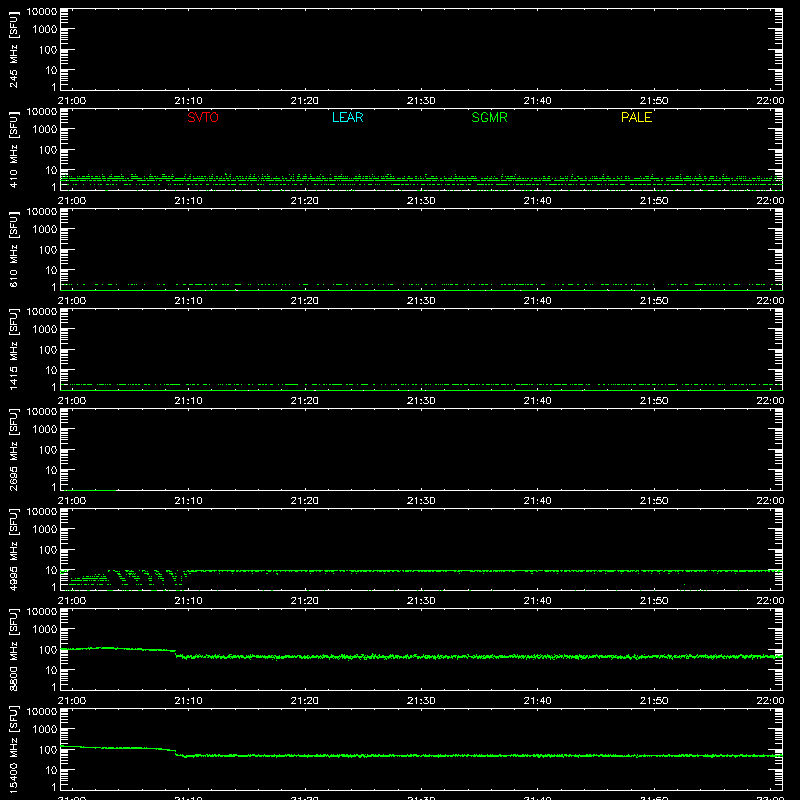This screenshot has height=800, width=800.
Task: Select 21:20 under the 8800 MHz panel
Action: pyautogui.click(x=305, y=701)
